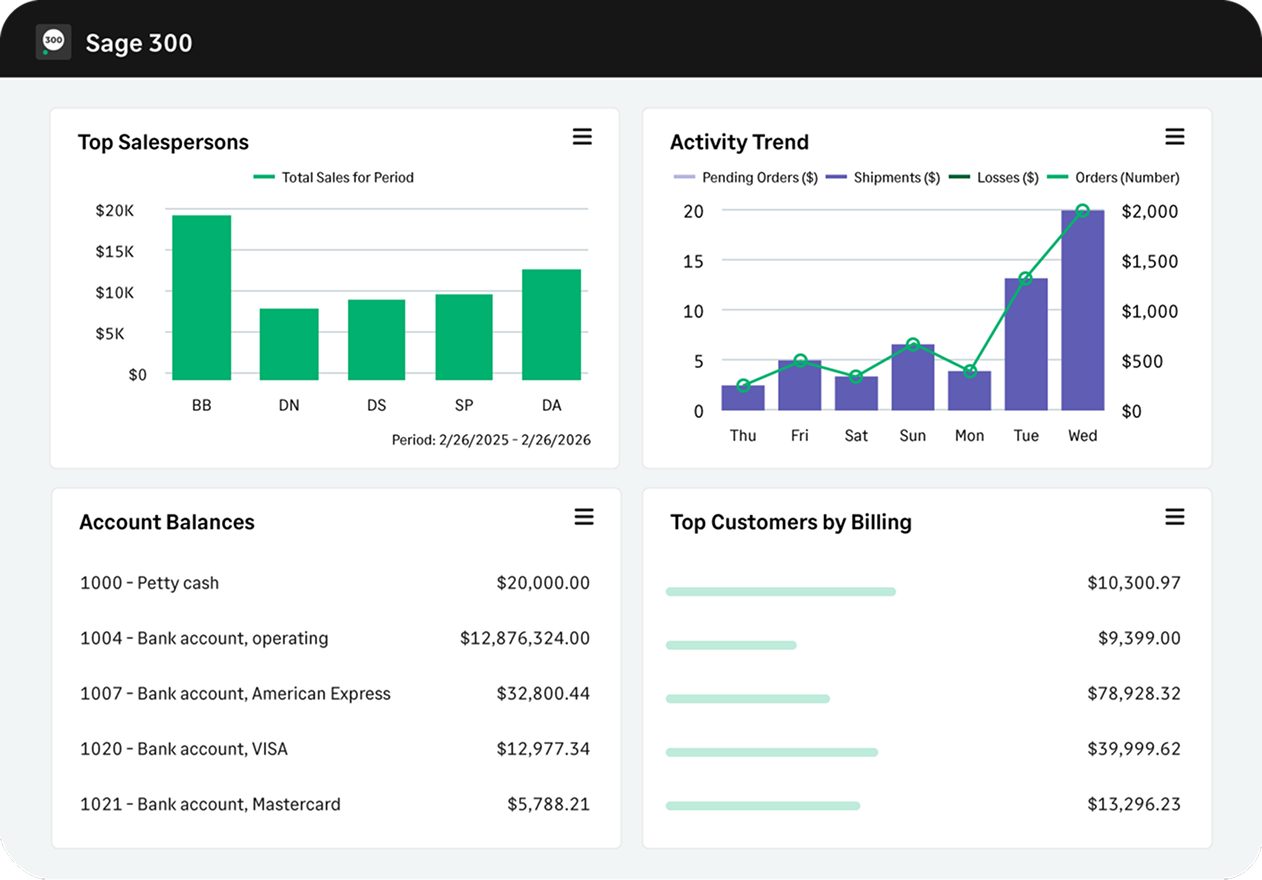Click the Wed orders line point
The width and height of the screenshot is (1262, 880).
point(1083,211)
